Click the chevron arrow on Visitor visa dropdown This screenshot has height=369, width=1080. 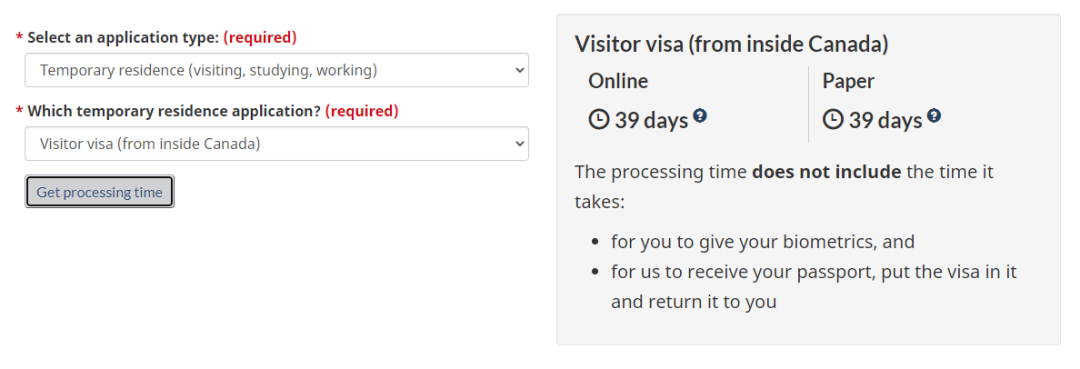tap(519, 144)
